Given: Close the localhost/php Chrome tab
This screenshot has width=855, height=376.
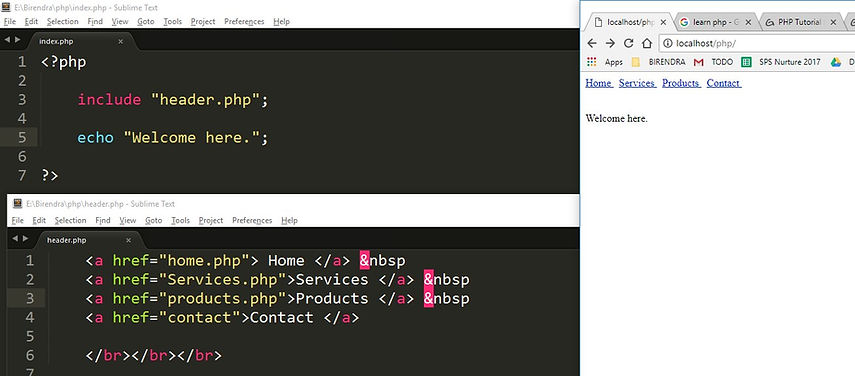Looking at the screenshot, I should pos(663,22).
